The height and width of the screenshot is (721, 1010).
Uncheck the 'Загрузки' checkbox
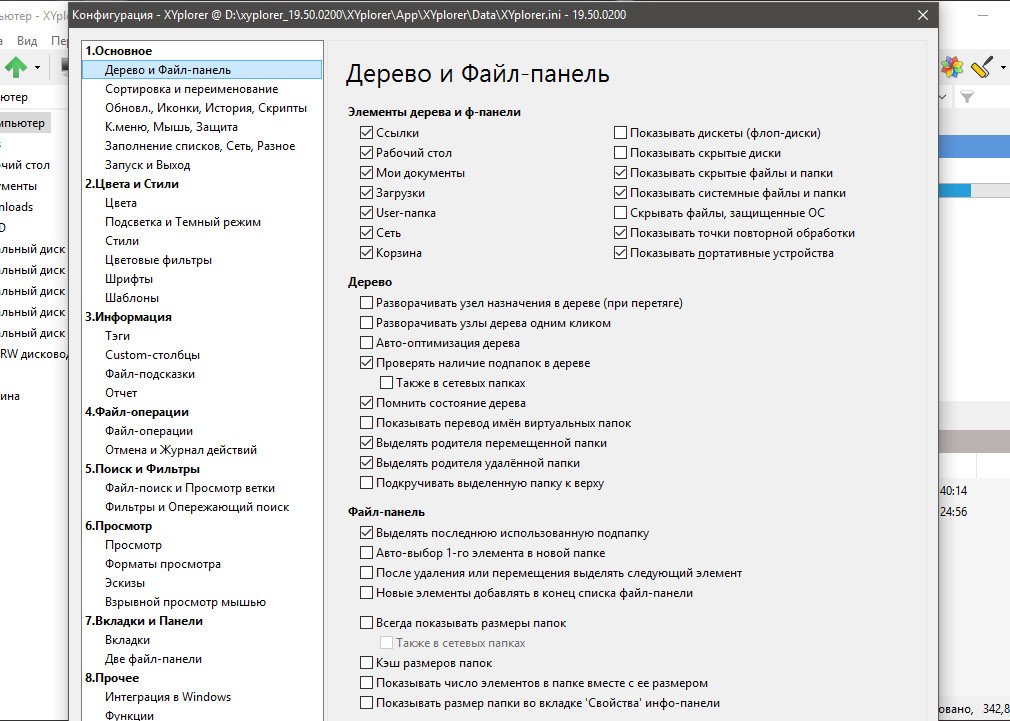tap(367, 193)
